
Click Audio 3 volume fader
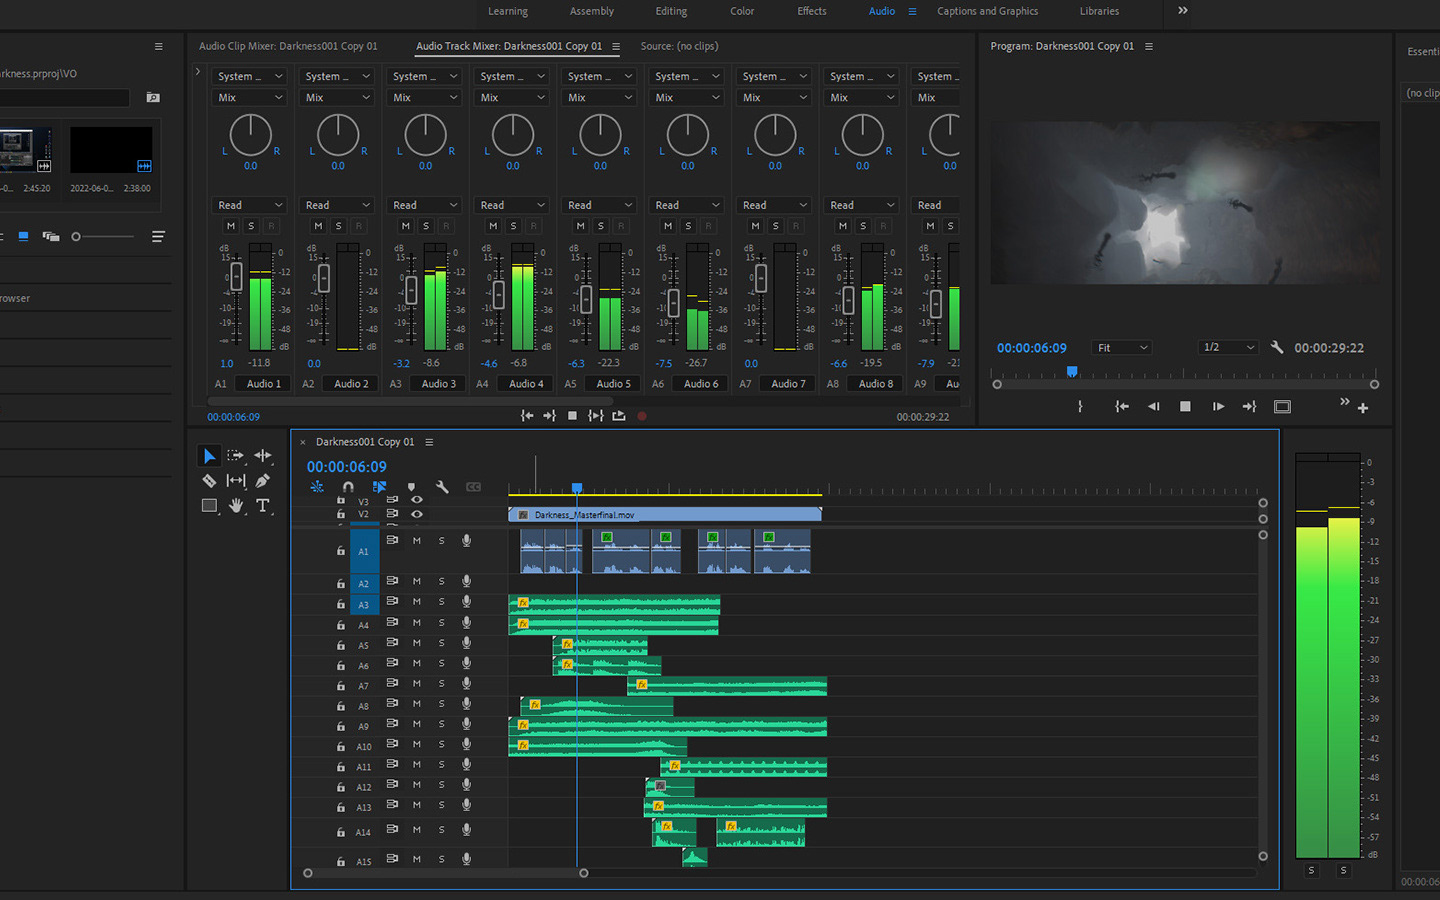411,290
